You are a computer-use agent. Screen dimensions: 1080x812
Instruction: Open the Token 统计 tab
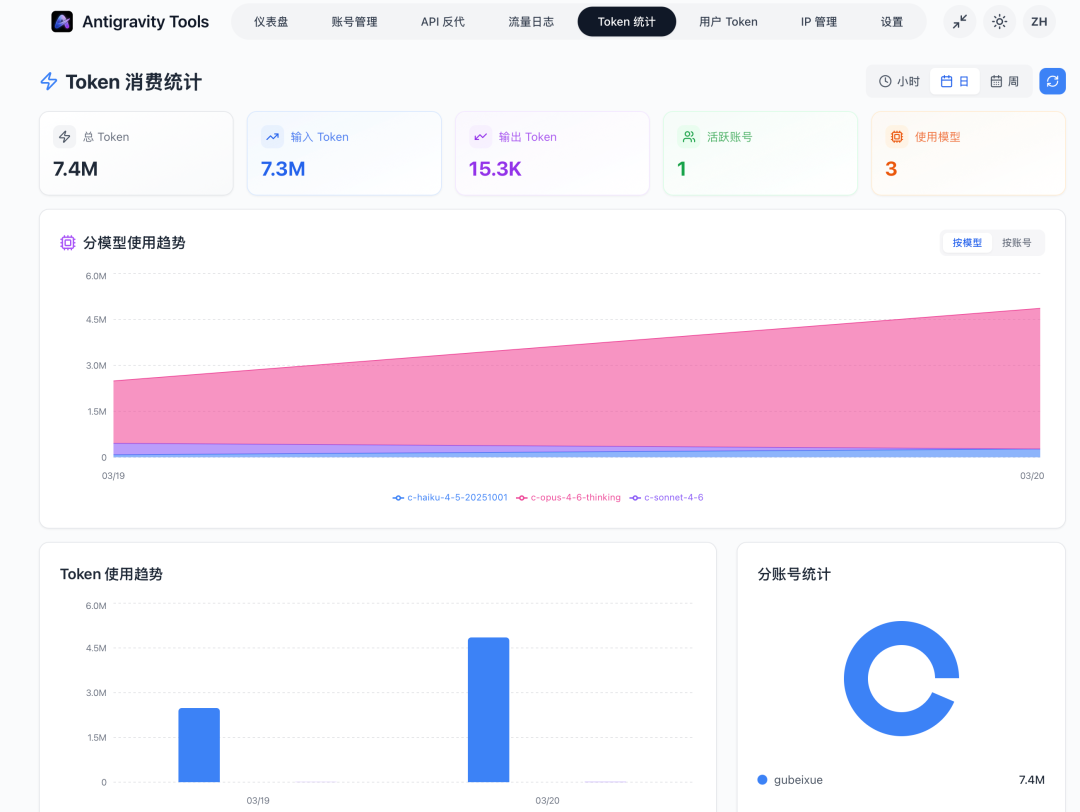[x=626, y=21]
